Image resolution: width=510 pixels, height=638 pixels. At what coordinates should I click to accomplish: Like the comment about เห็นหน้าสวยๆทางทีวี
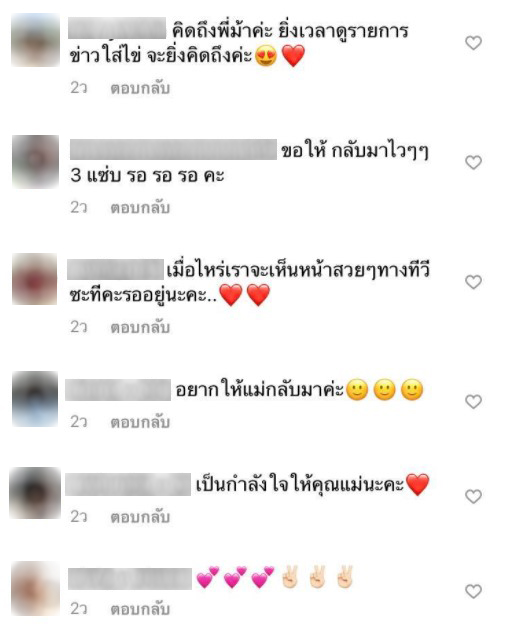(473, 282)
